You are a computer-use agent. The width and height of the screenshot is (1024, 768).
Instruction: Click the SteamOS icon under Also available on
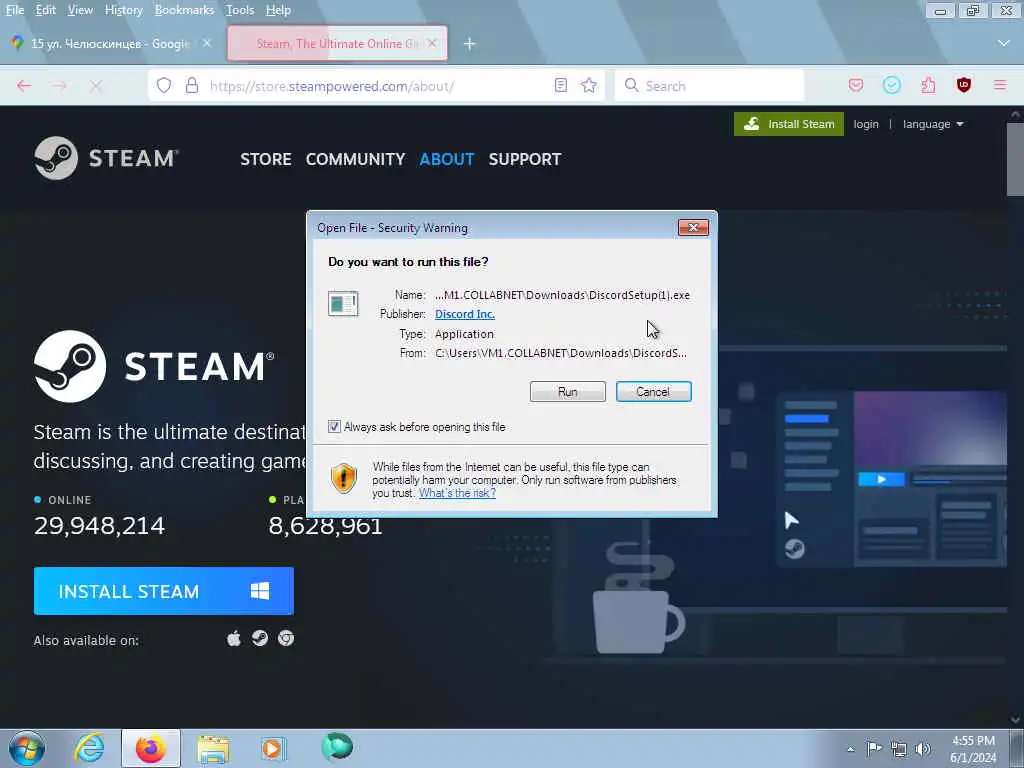pos(260,638)
